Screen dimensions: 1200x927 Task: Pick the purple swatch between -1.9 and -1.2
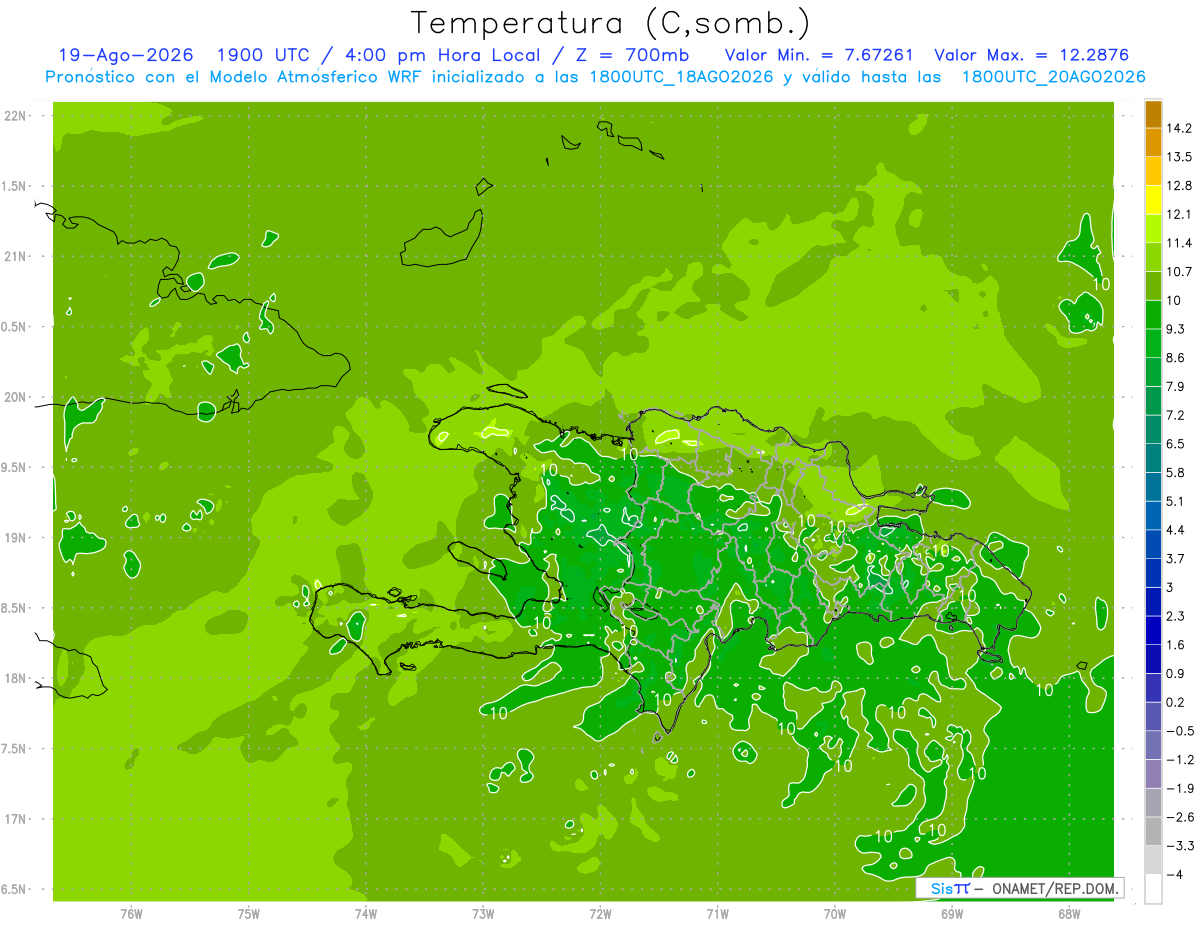[x=1153, y=773]
